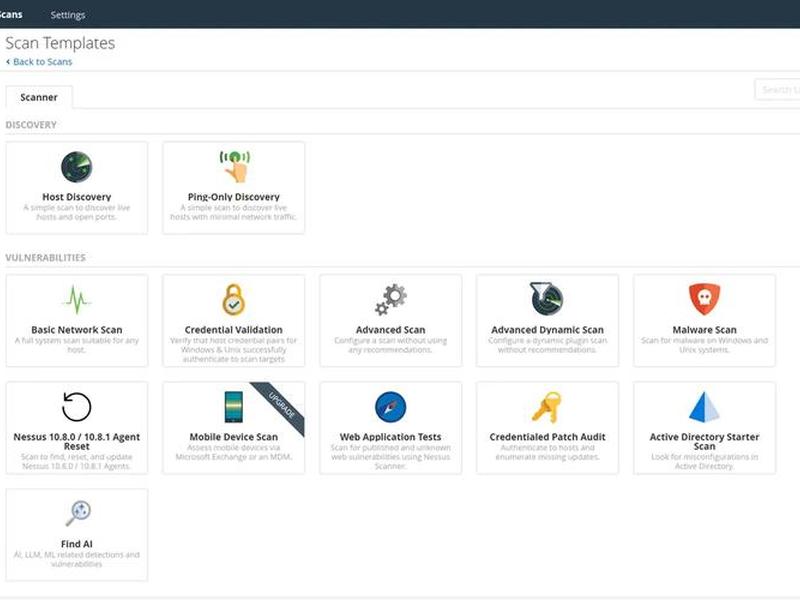Choose the Basic Network Scan title
This screenshot has height=600, width=800.
tap(77, 330)
